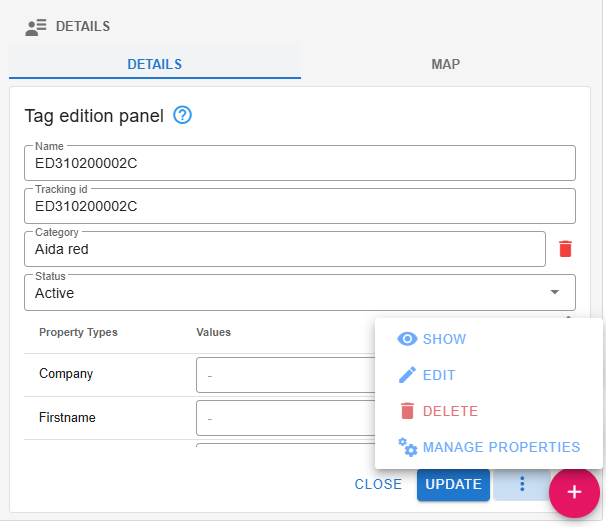The width and height of the screenshot is (606, 527).
Task: Open the Status Active combo box
Action: pyautogui.click(x=290, y=293)
